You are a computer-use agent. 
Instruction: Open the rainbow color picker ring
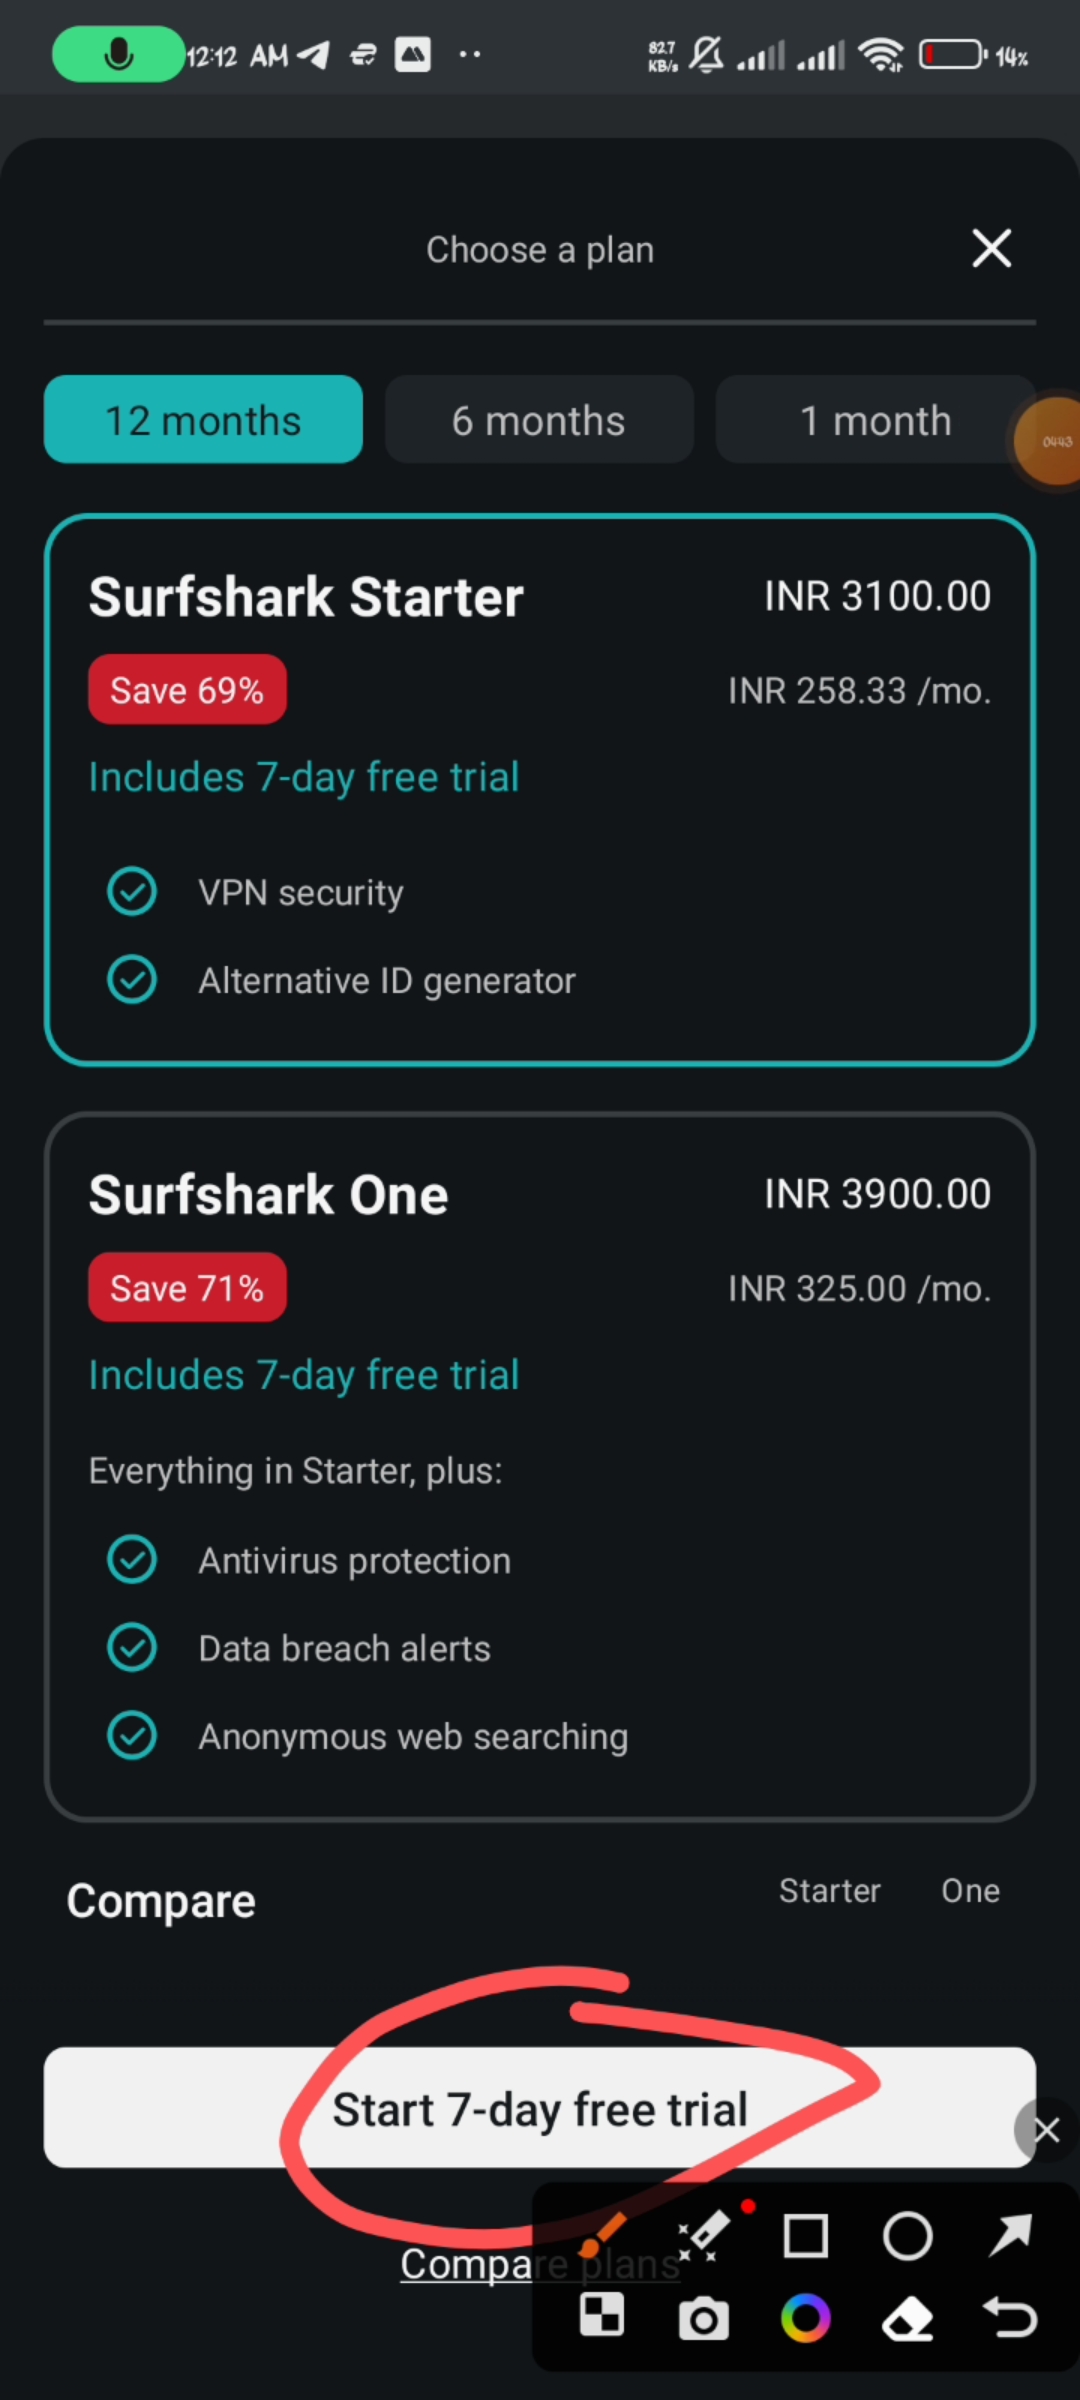point(806,2318)
